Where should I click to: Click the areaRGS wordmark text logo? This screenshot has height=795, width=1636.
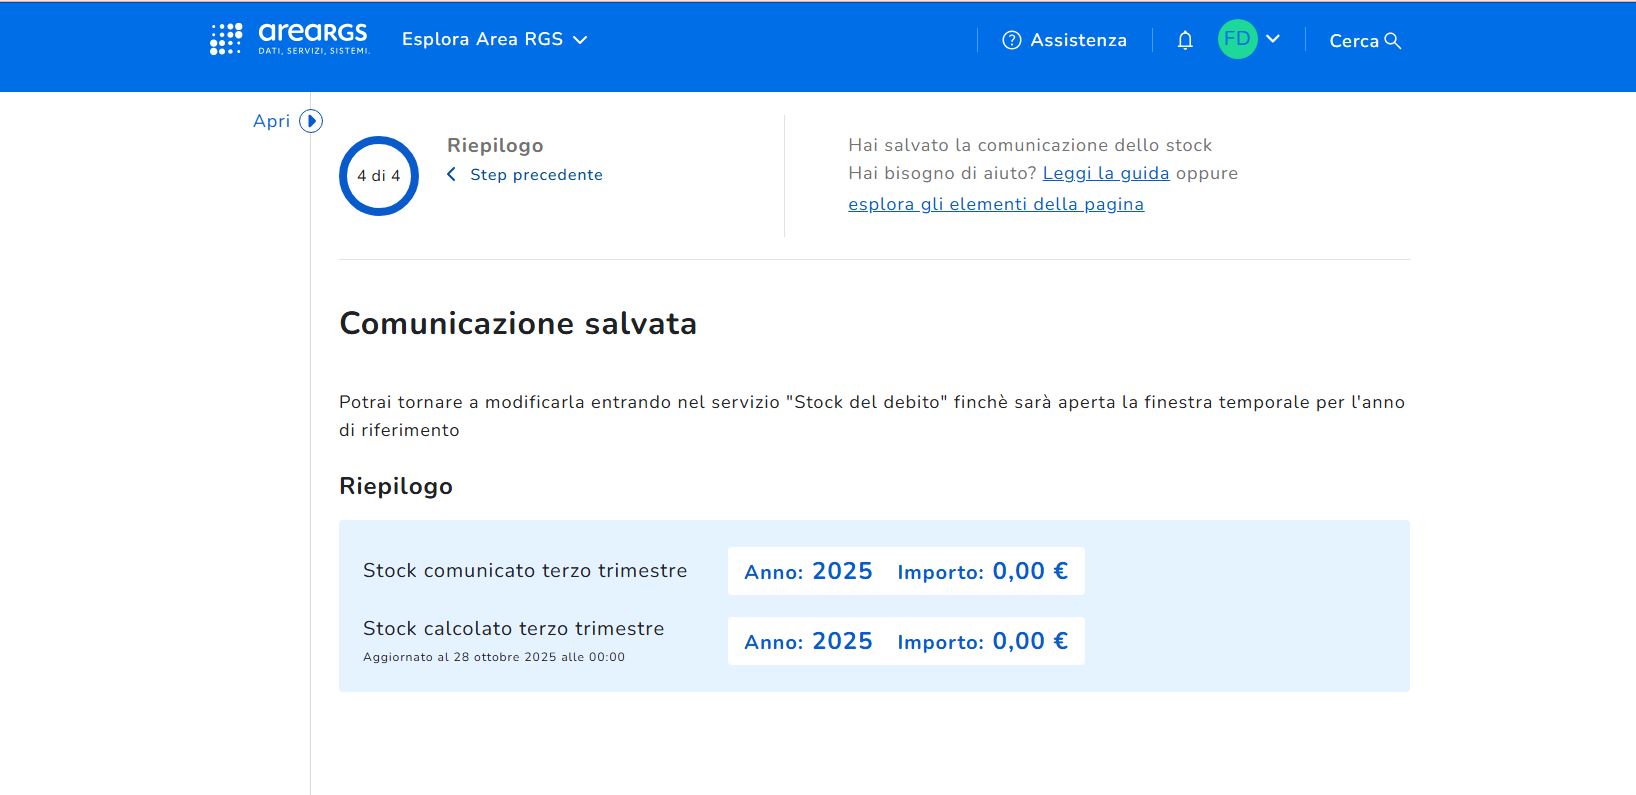tap(313, 33)
